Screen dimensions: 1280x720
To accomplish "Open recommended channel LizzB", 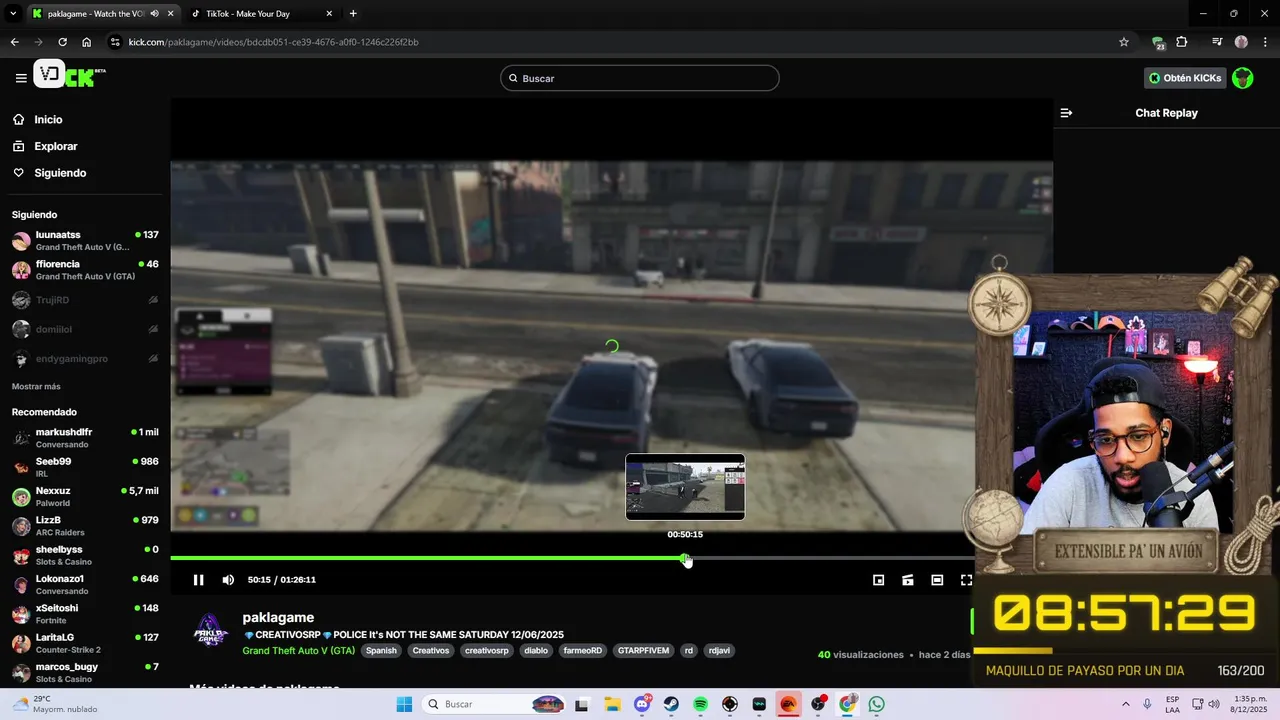I will coord(85,526).
